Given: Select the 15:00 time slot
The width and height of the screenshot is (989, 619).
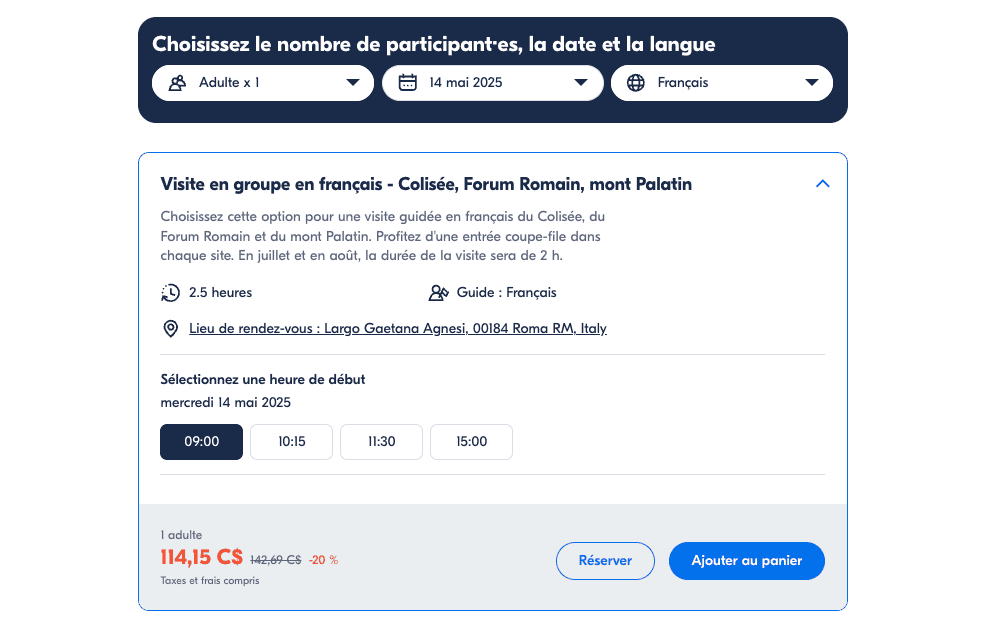Looking at the screenshot, I should click(471, 442).
